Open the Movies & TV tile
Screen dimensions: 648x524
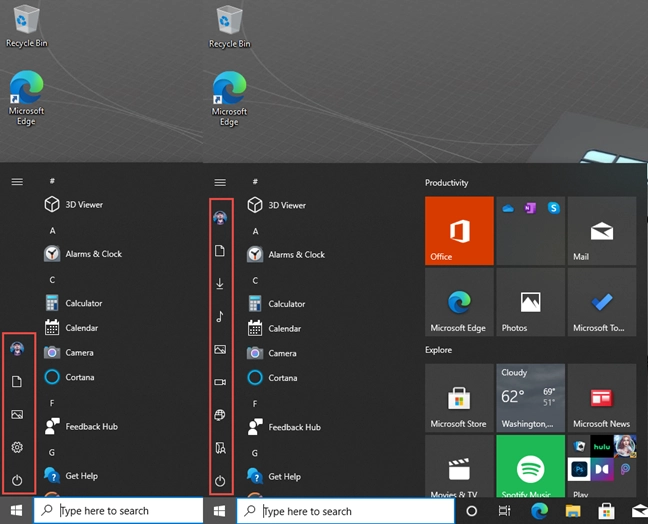[459, 466]
